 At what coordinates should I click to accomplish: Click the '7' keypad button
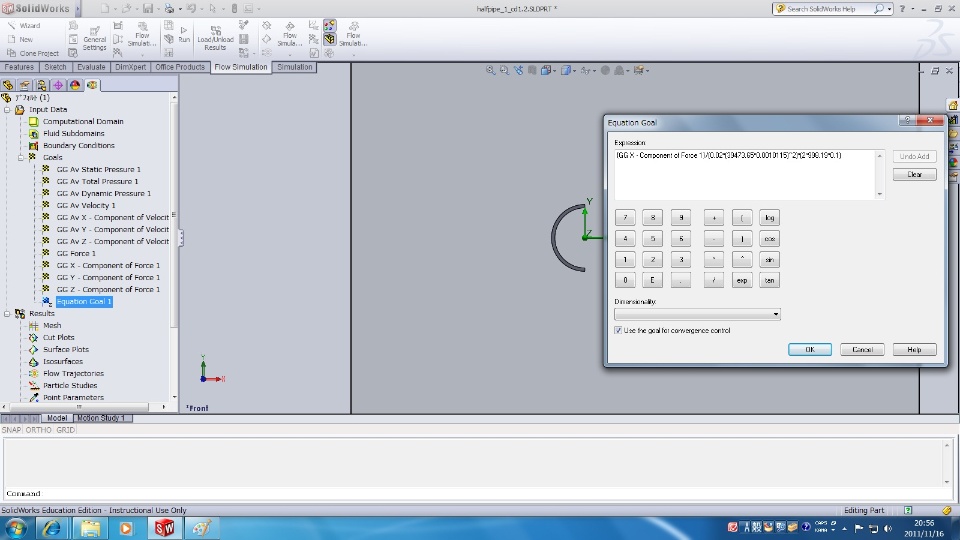coord(625,218)
